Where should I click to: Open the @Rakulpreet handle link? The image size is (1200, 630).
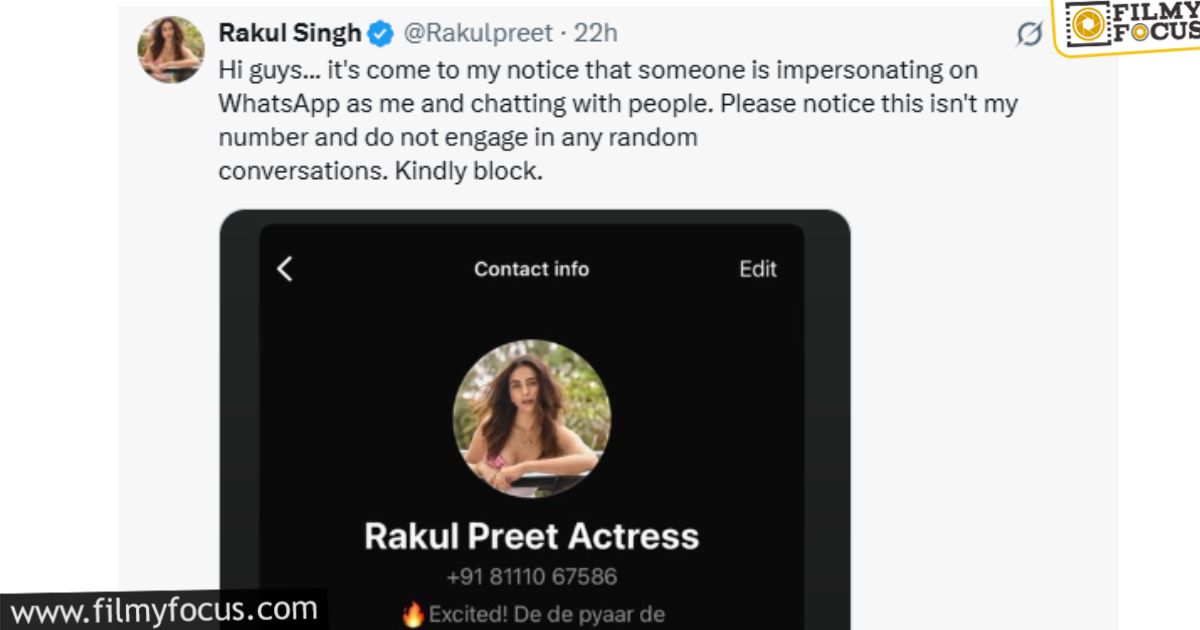click(x=478, y=33)
